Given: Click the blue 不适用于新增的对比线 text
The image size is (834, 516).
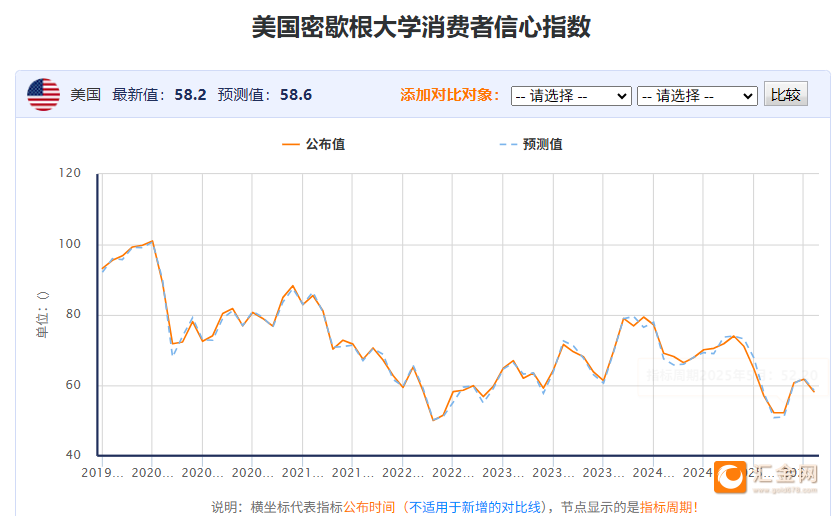Looking at the screenshot, I should (x=474, y=507).
